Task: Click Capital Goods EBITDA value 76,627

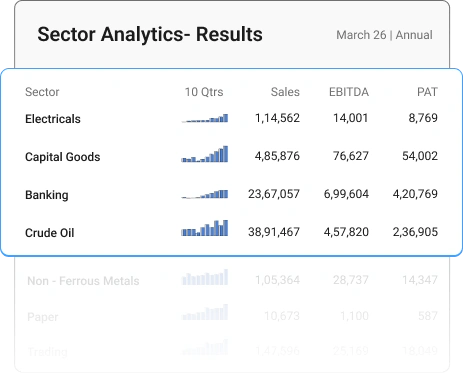Action: point(351,156)
